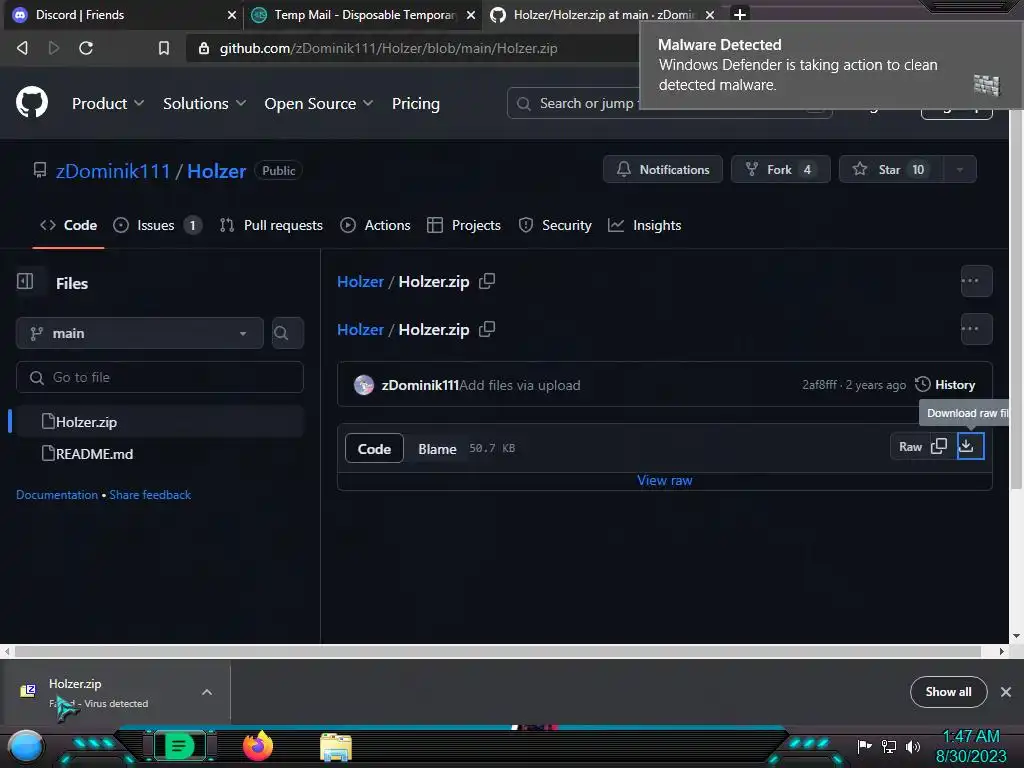Collapse the file tree side panel

point(25,281)
